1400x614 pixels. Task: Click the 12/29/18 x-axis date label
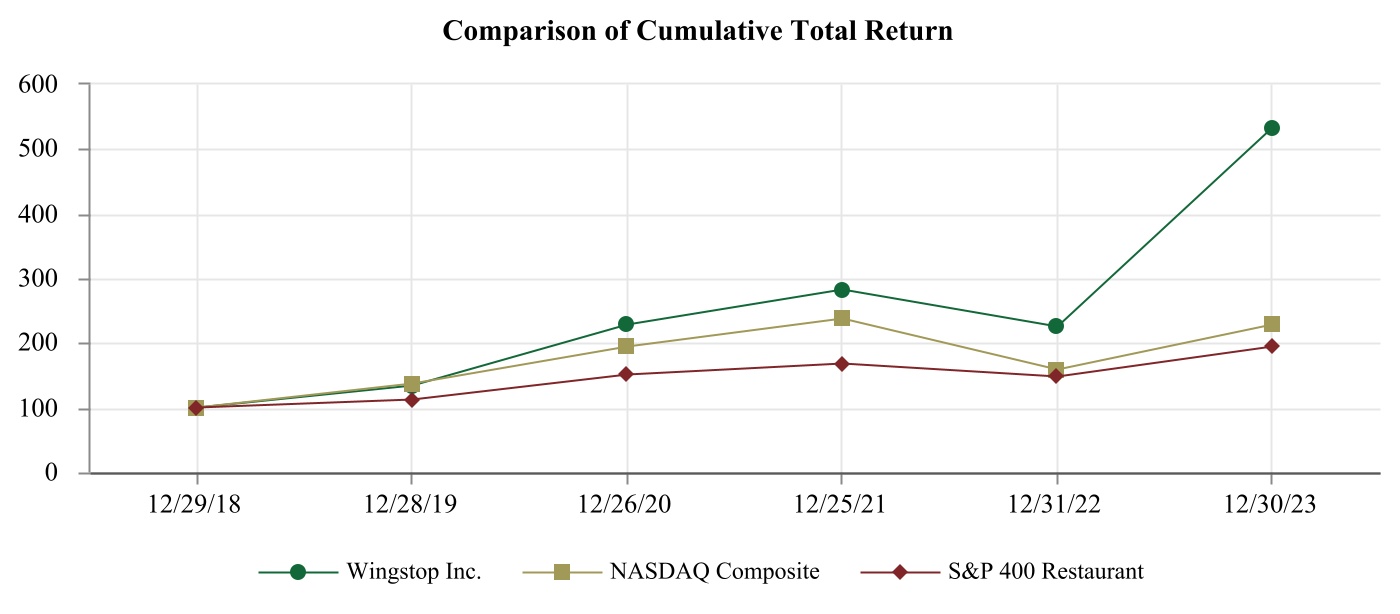tap(196, 505)
